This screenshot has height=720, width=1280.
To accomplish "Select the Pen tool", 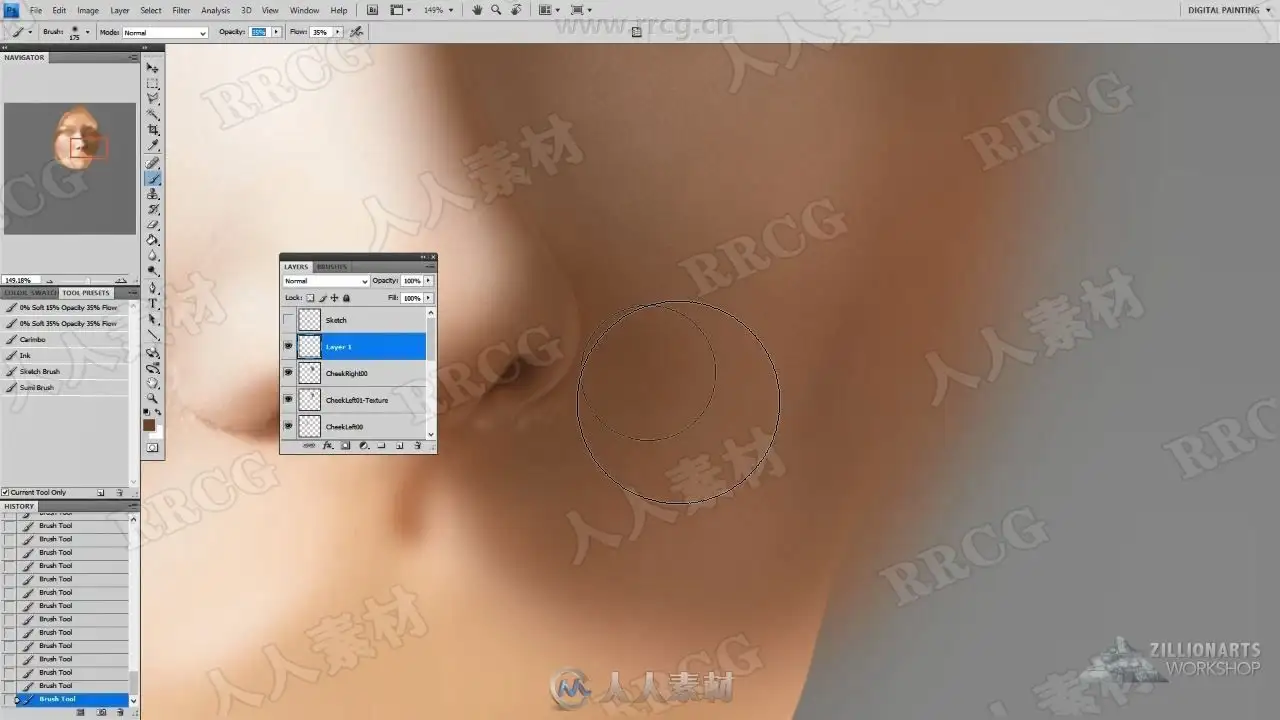I will click(x=153, y=288).
